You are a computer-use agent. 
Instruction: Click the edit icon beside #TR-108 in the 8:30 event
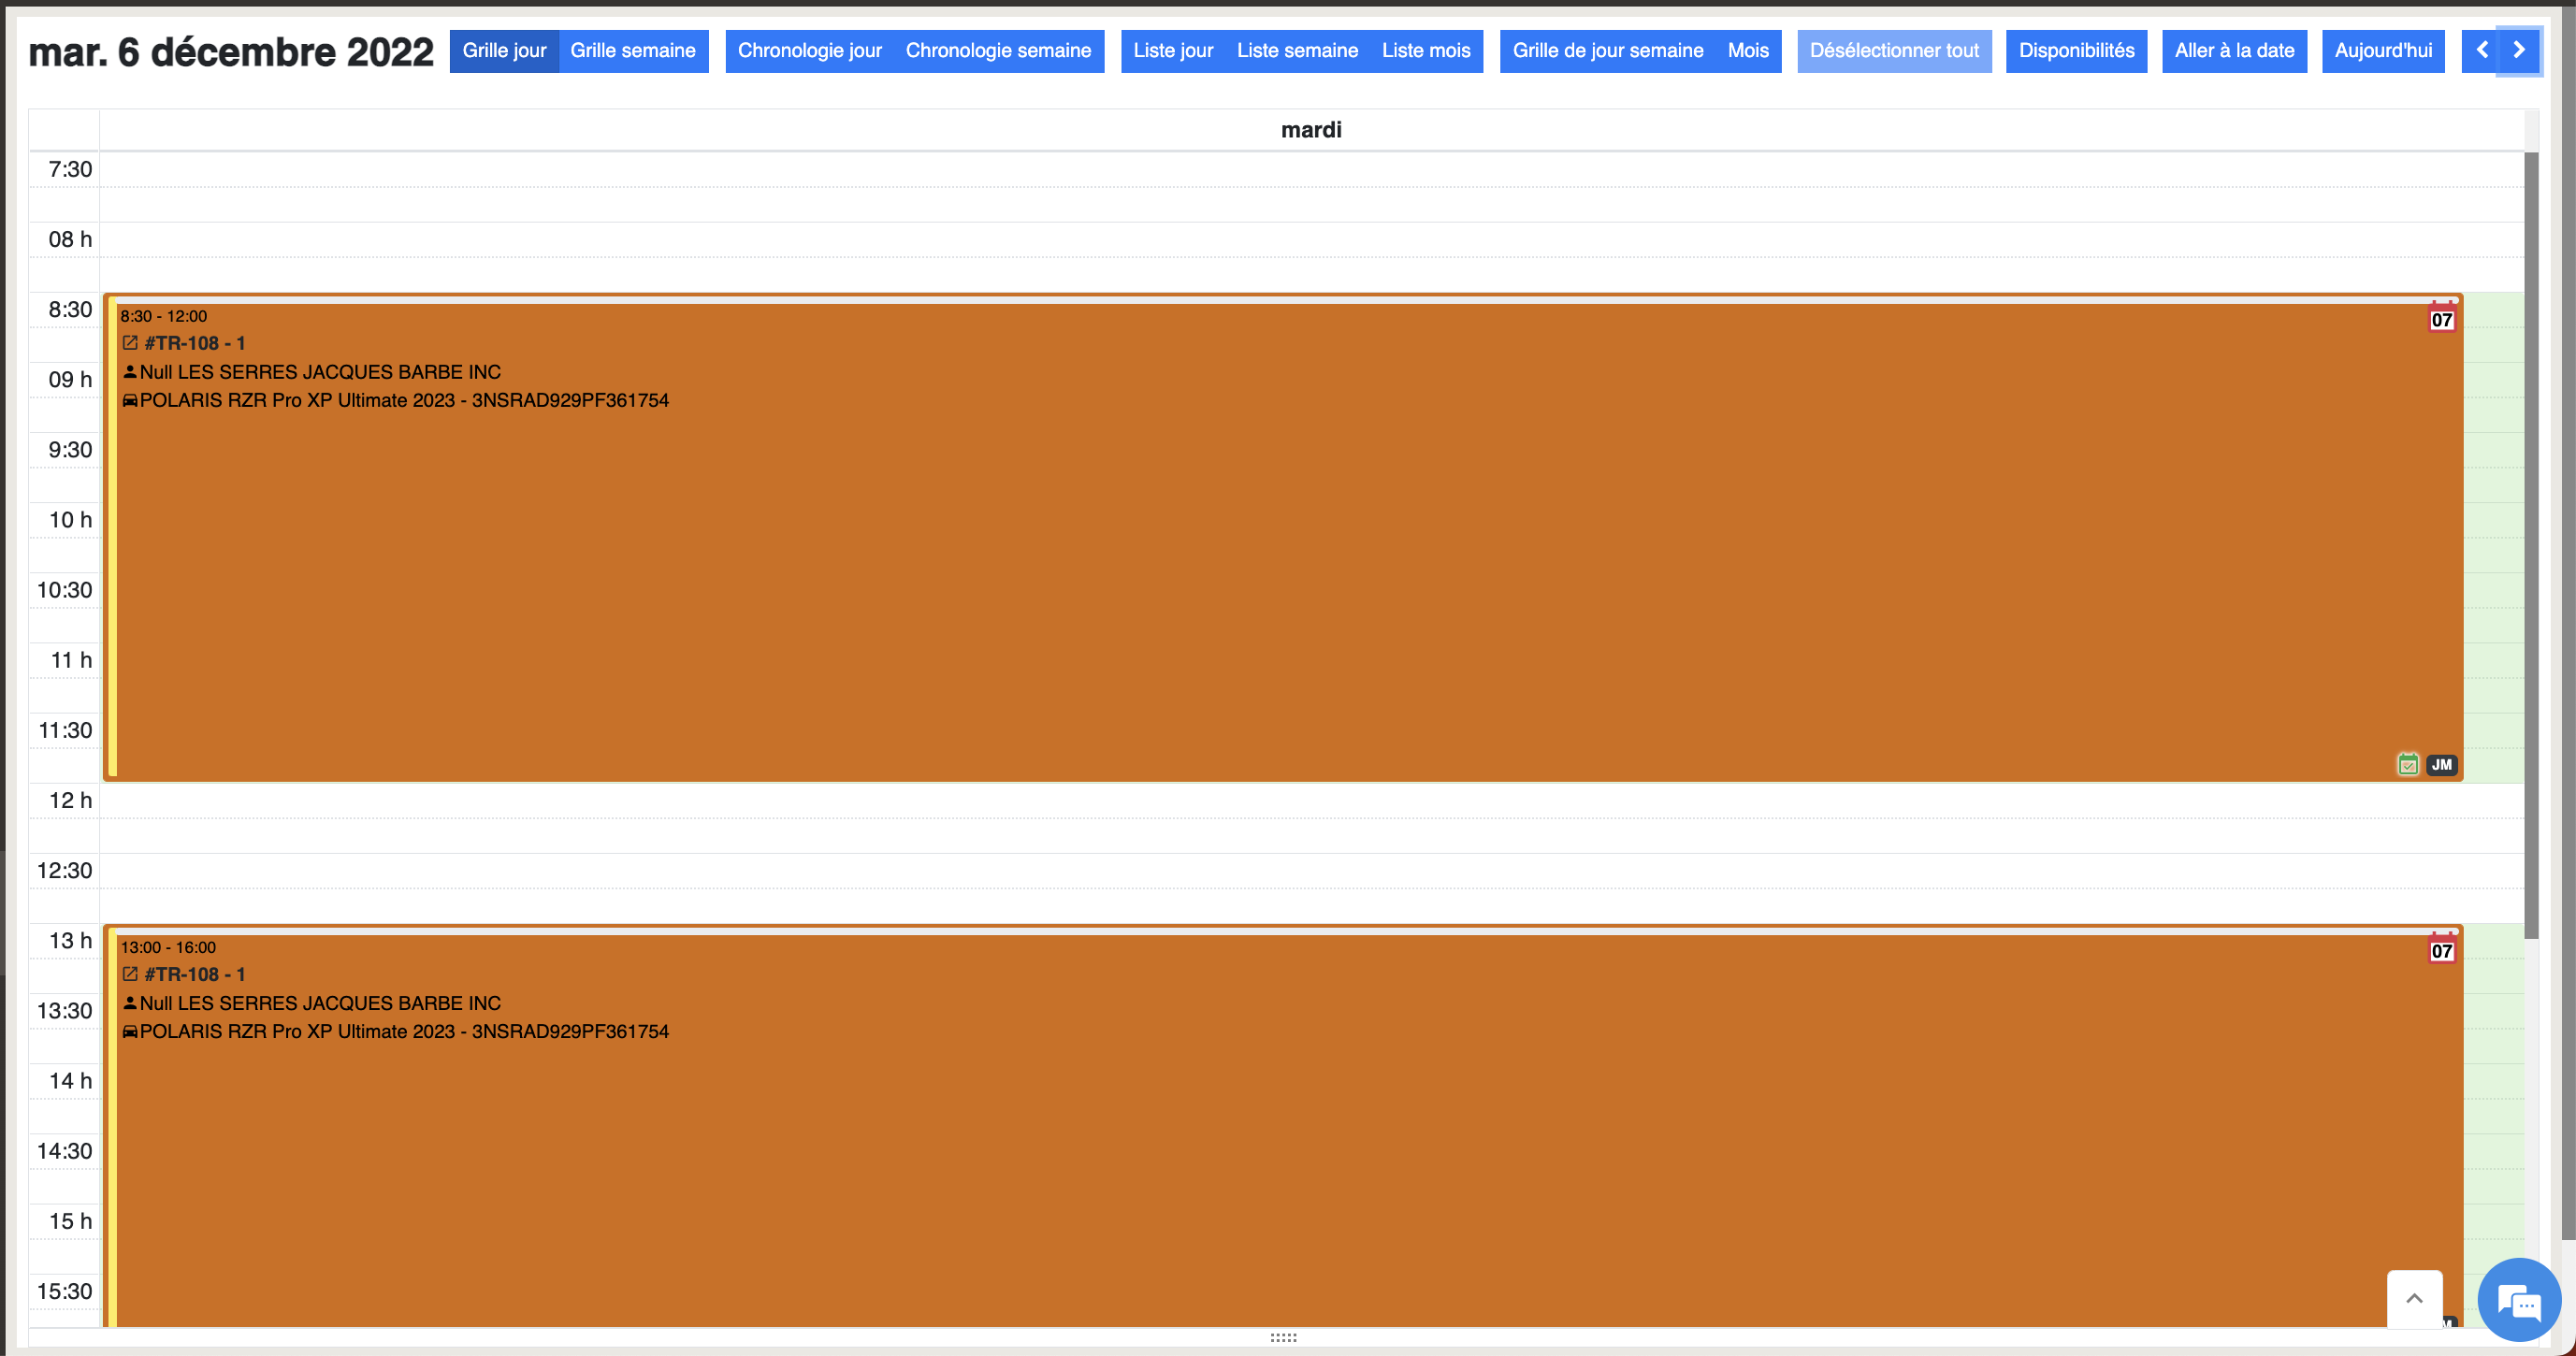point(130,343)
